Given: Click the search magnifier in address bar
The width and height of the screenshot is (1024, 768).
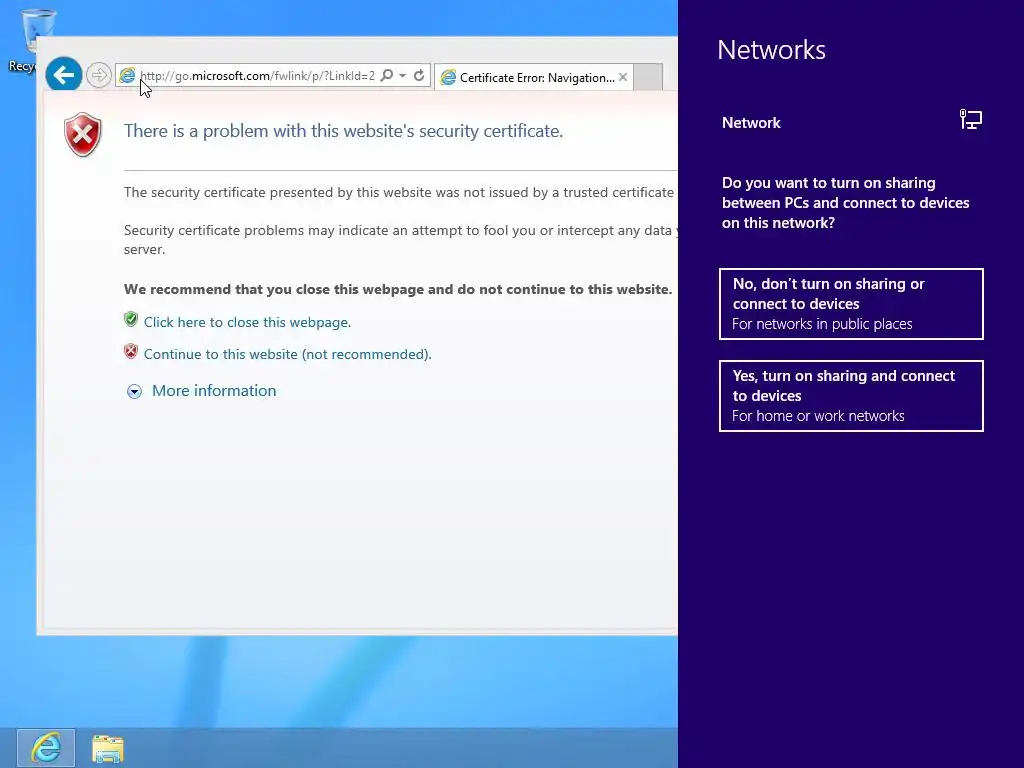Looking at the screenshot, I should coord(387,76).
